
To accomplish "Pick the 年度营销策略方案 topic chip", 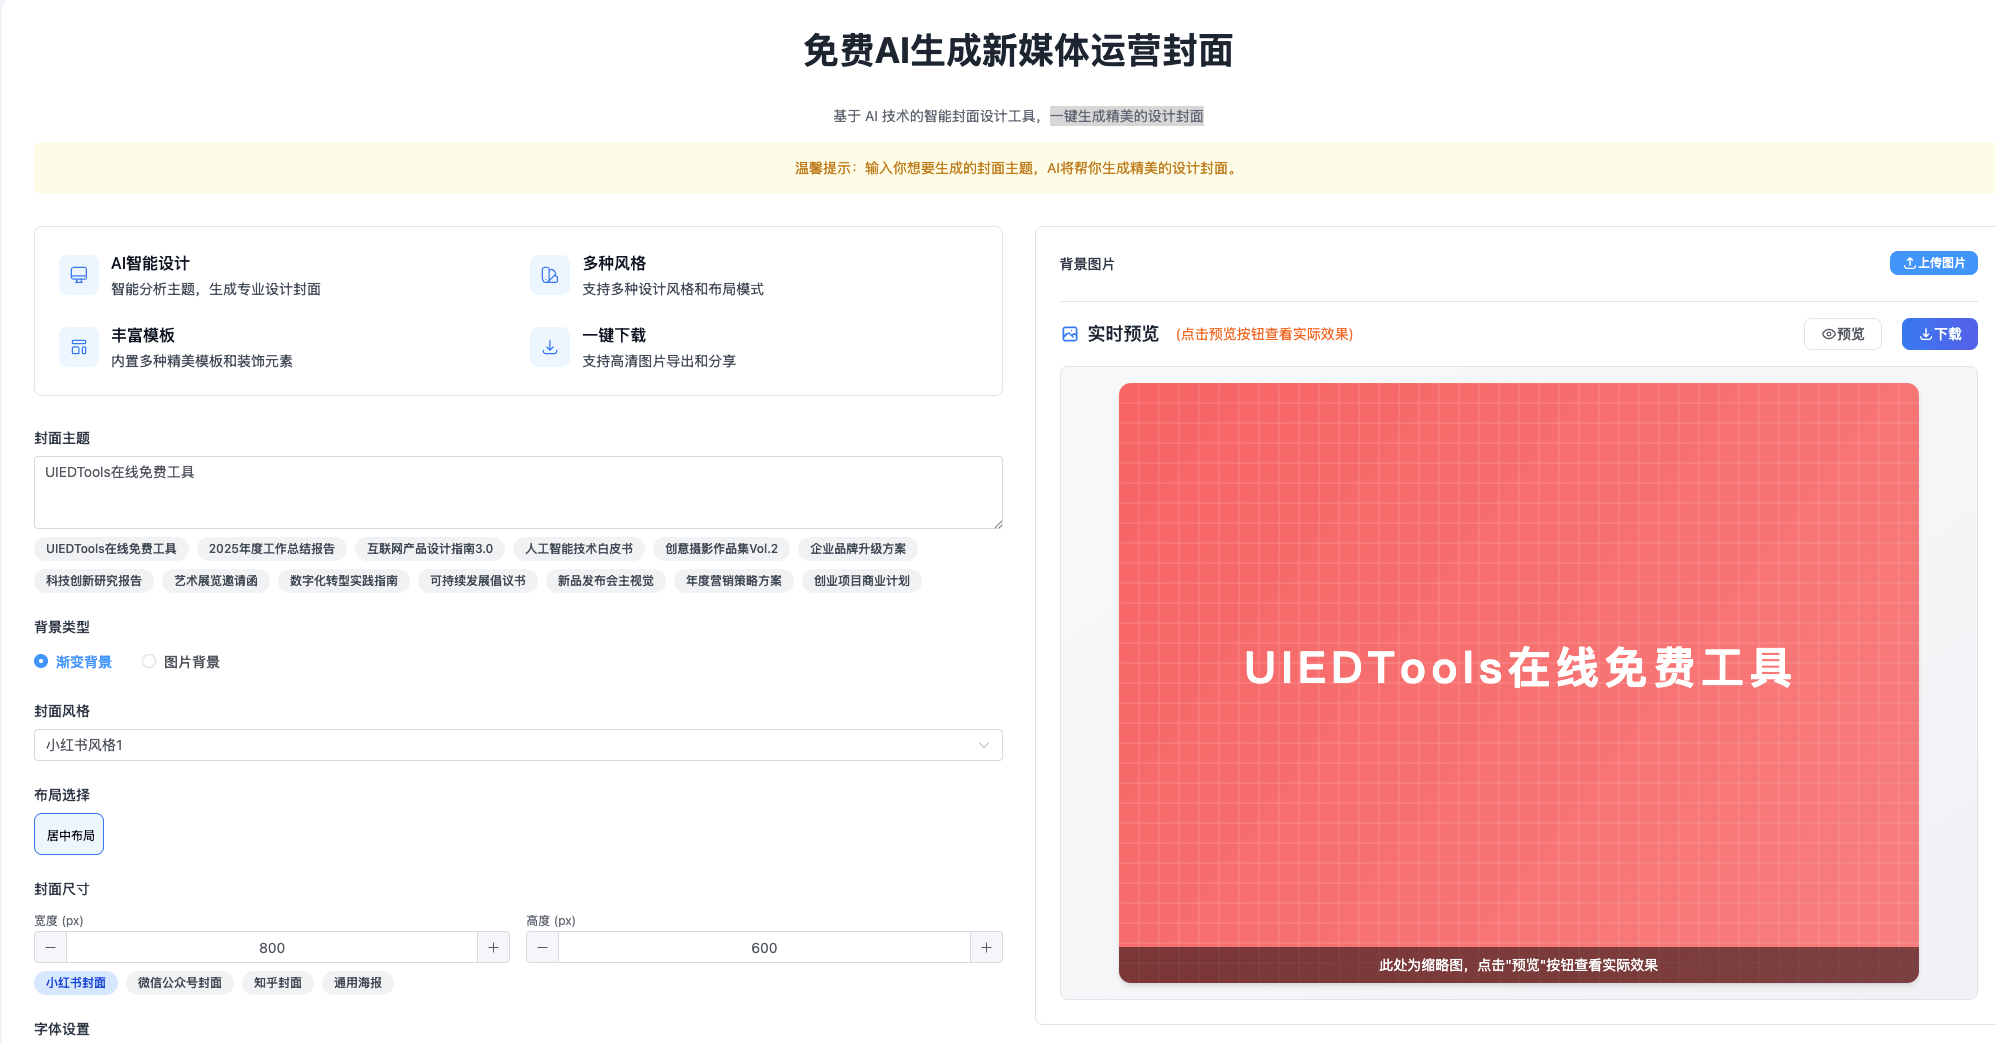I will point(734,581).
